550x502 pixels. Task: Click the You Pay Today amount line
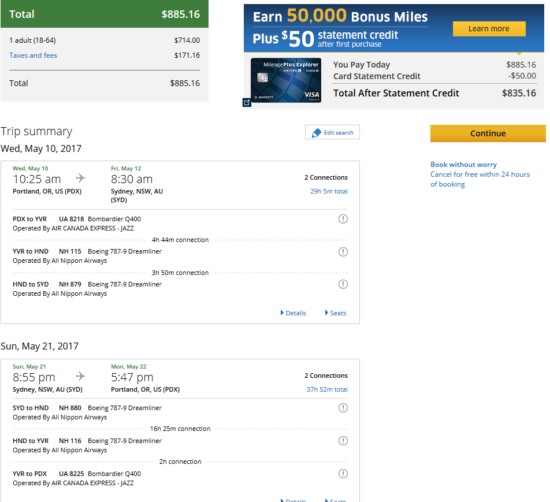(x=435, y=65)
